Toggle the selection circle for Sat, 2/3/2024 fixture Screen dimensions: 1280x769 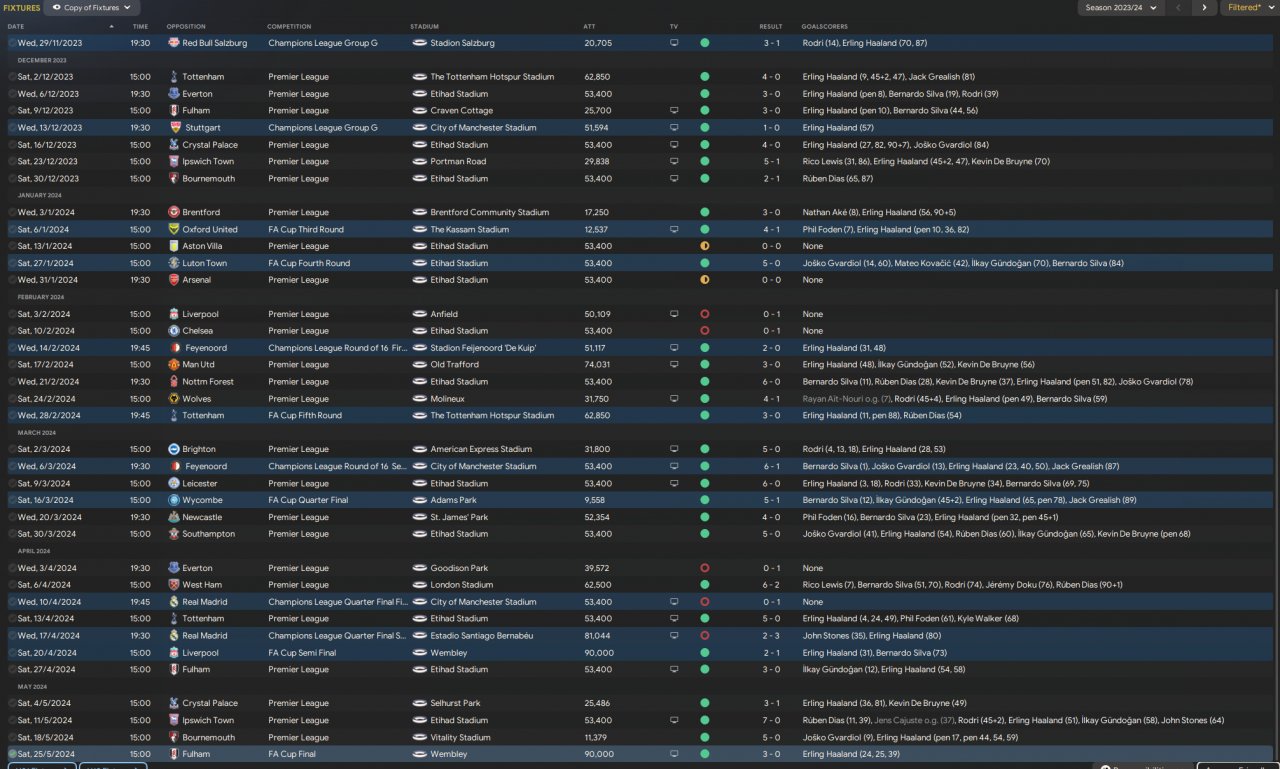[x=12, y=449]
